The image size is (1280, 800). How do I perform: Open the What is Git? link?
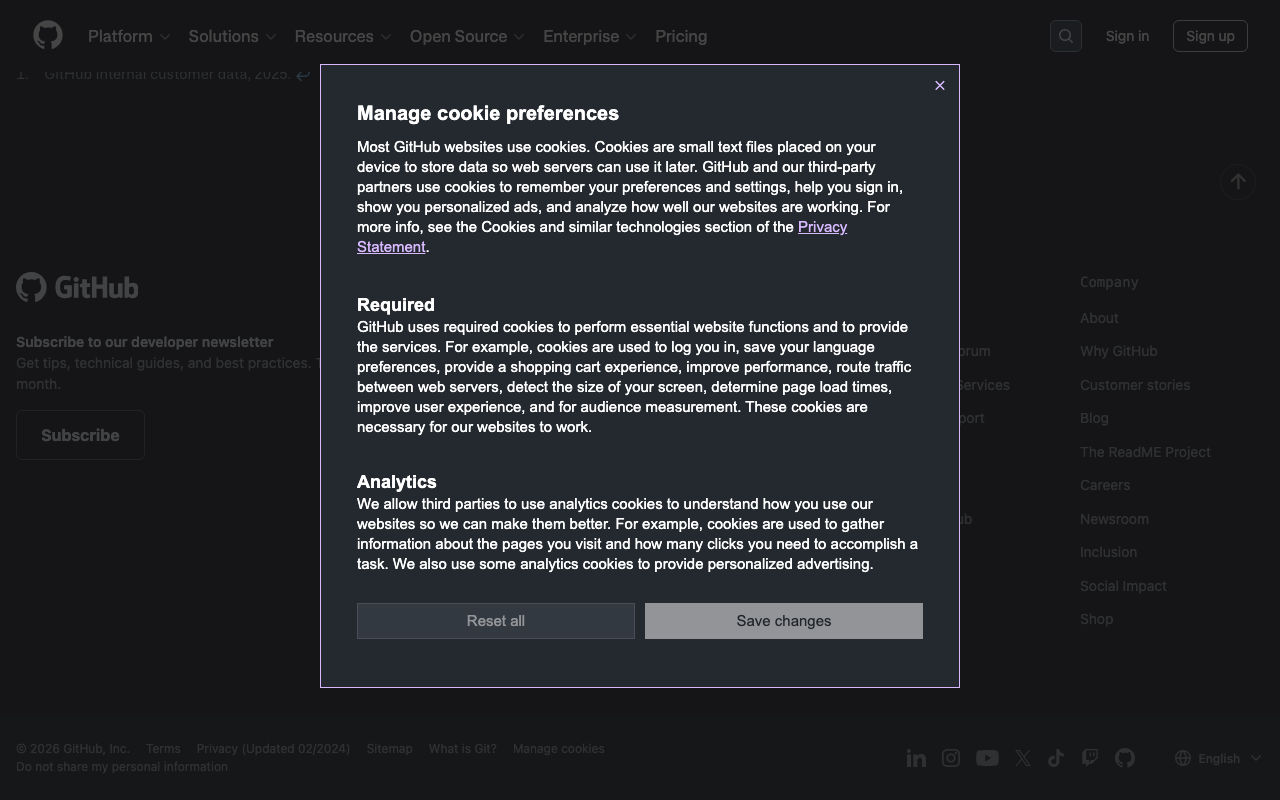pos(462,749)
